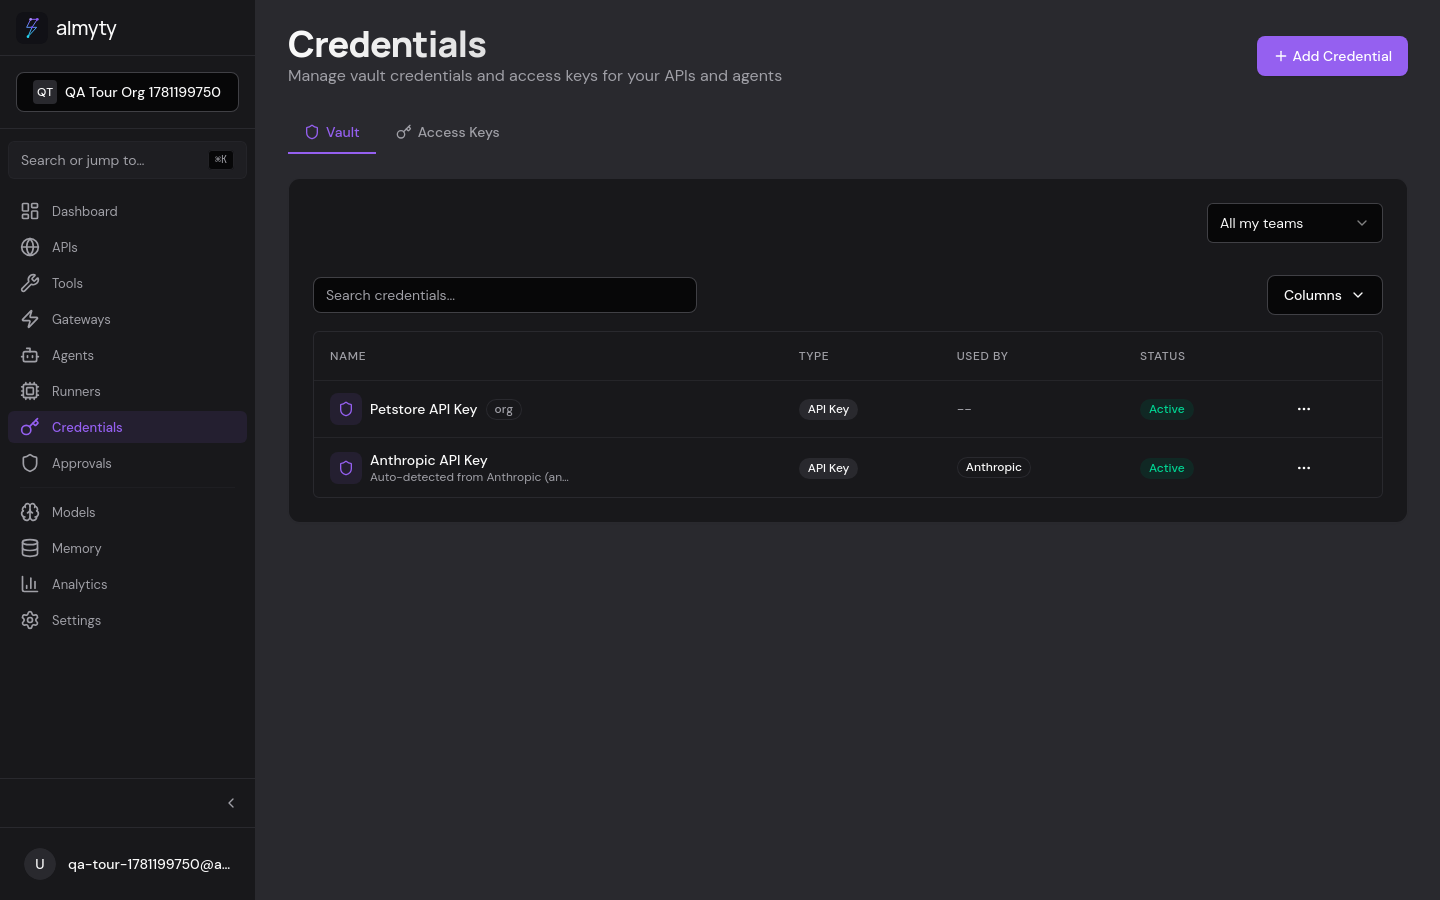The image size is (1440, 900).
Task: Open the three-dot menu for Anthropic API Key
Action: (1304, 468)
